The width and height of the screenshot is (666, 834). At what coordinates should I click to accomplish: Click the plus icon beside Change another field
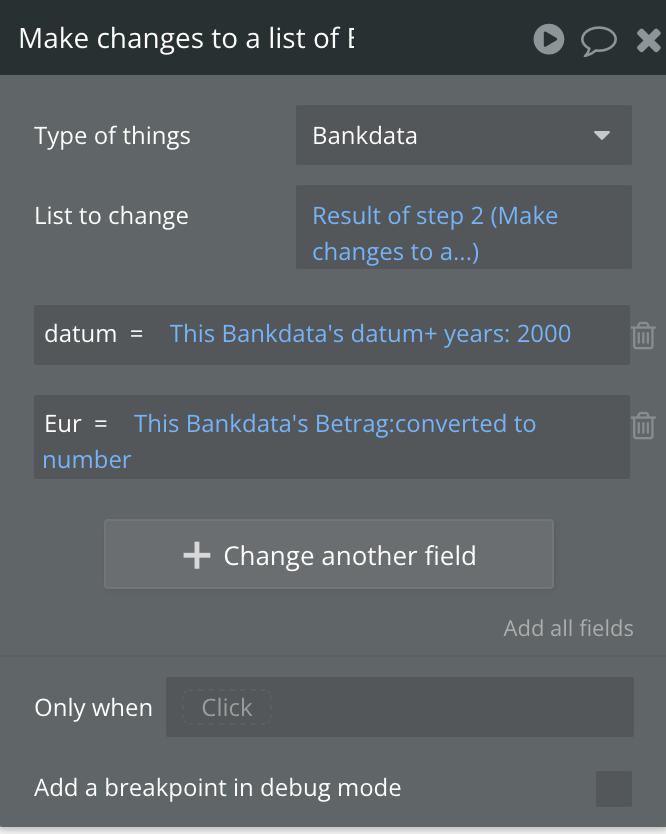pyautogui.click(x=198, y=555)
